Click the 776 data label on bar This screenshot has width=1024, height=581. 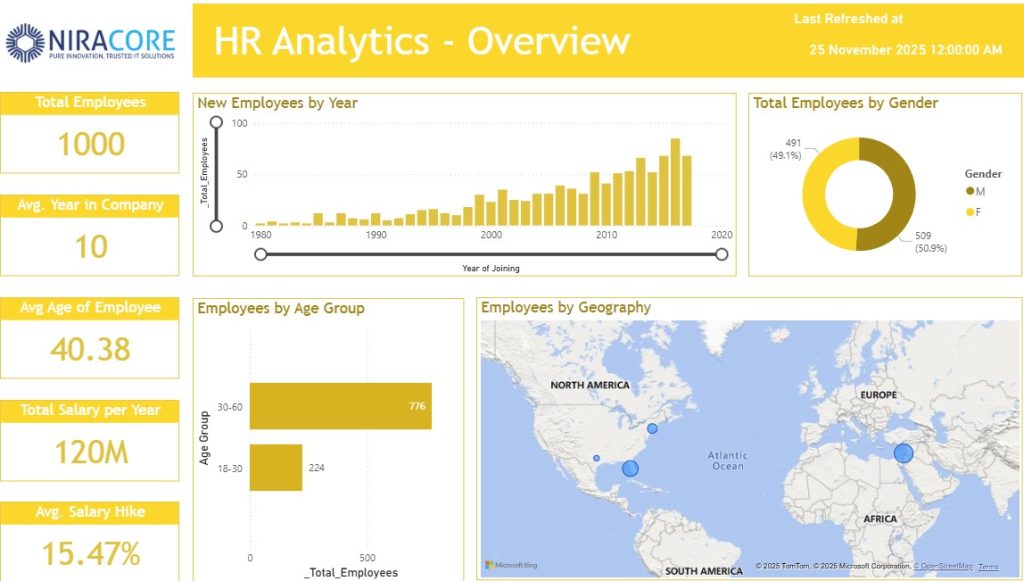(x=417, y=406)
